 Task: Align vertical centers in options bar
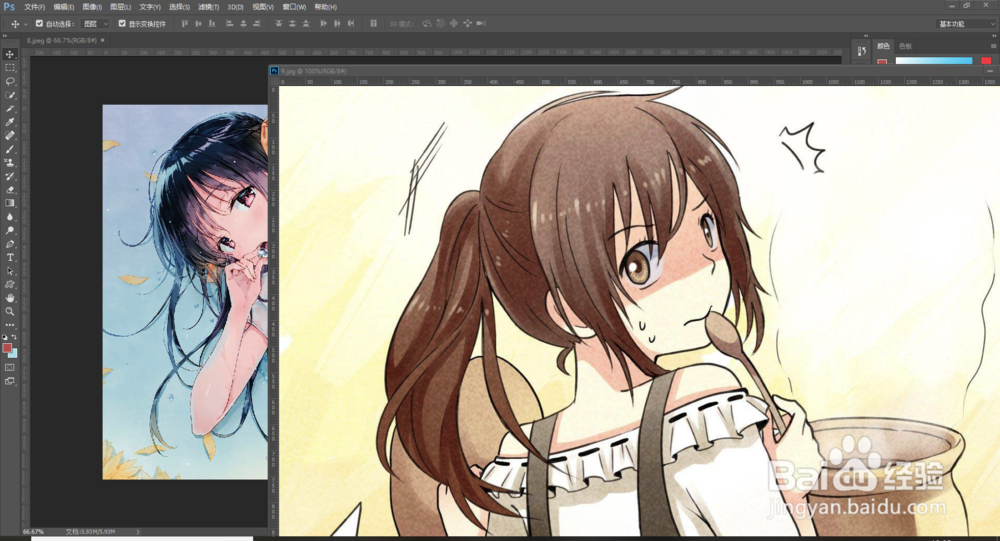pos(198,24)
